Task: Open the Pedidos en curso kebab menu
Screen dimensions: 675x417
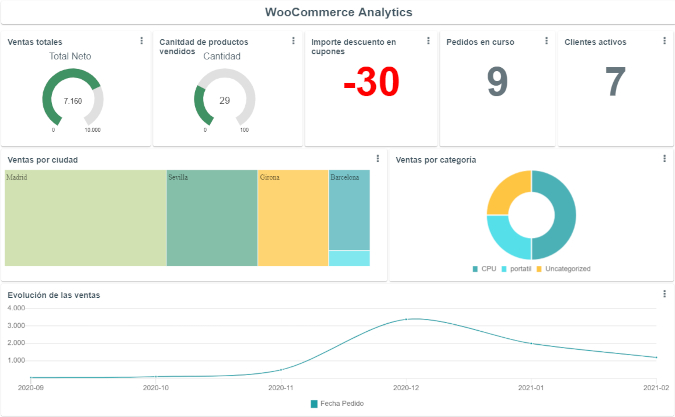Action: [546, 41]
